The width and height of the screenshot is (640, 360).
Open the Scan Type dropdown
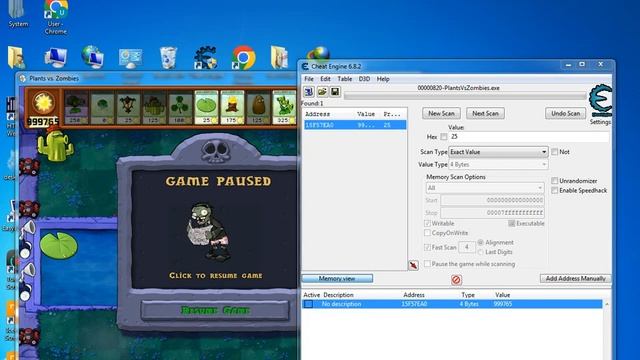(x=498, y=152)
